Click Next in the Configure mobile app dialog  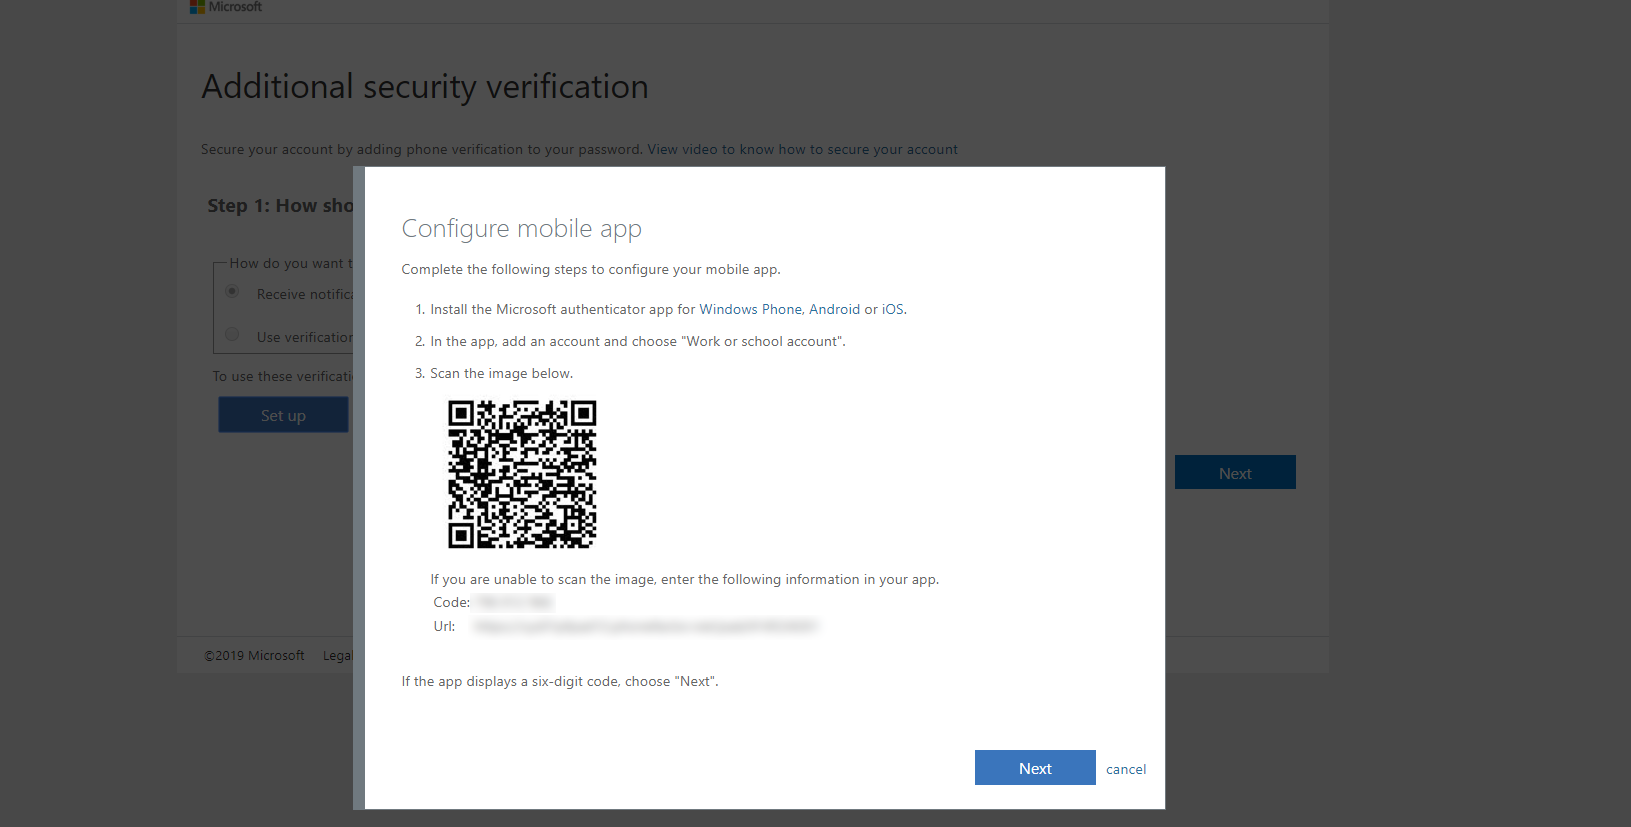1035,768
